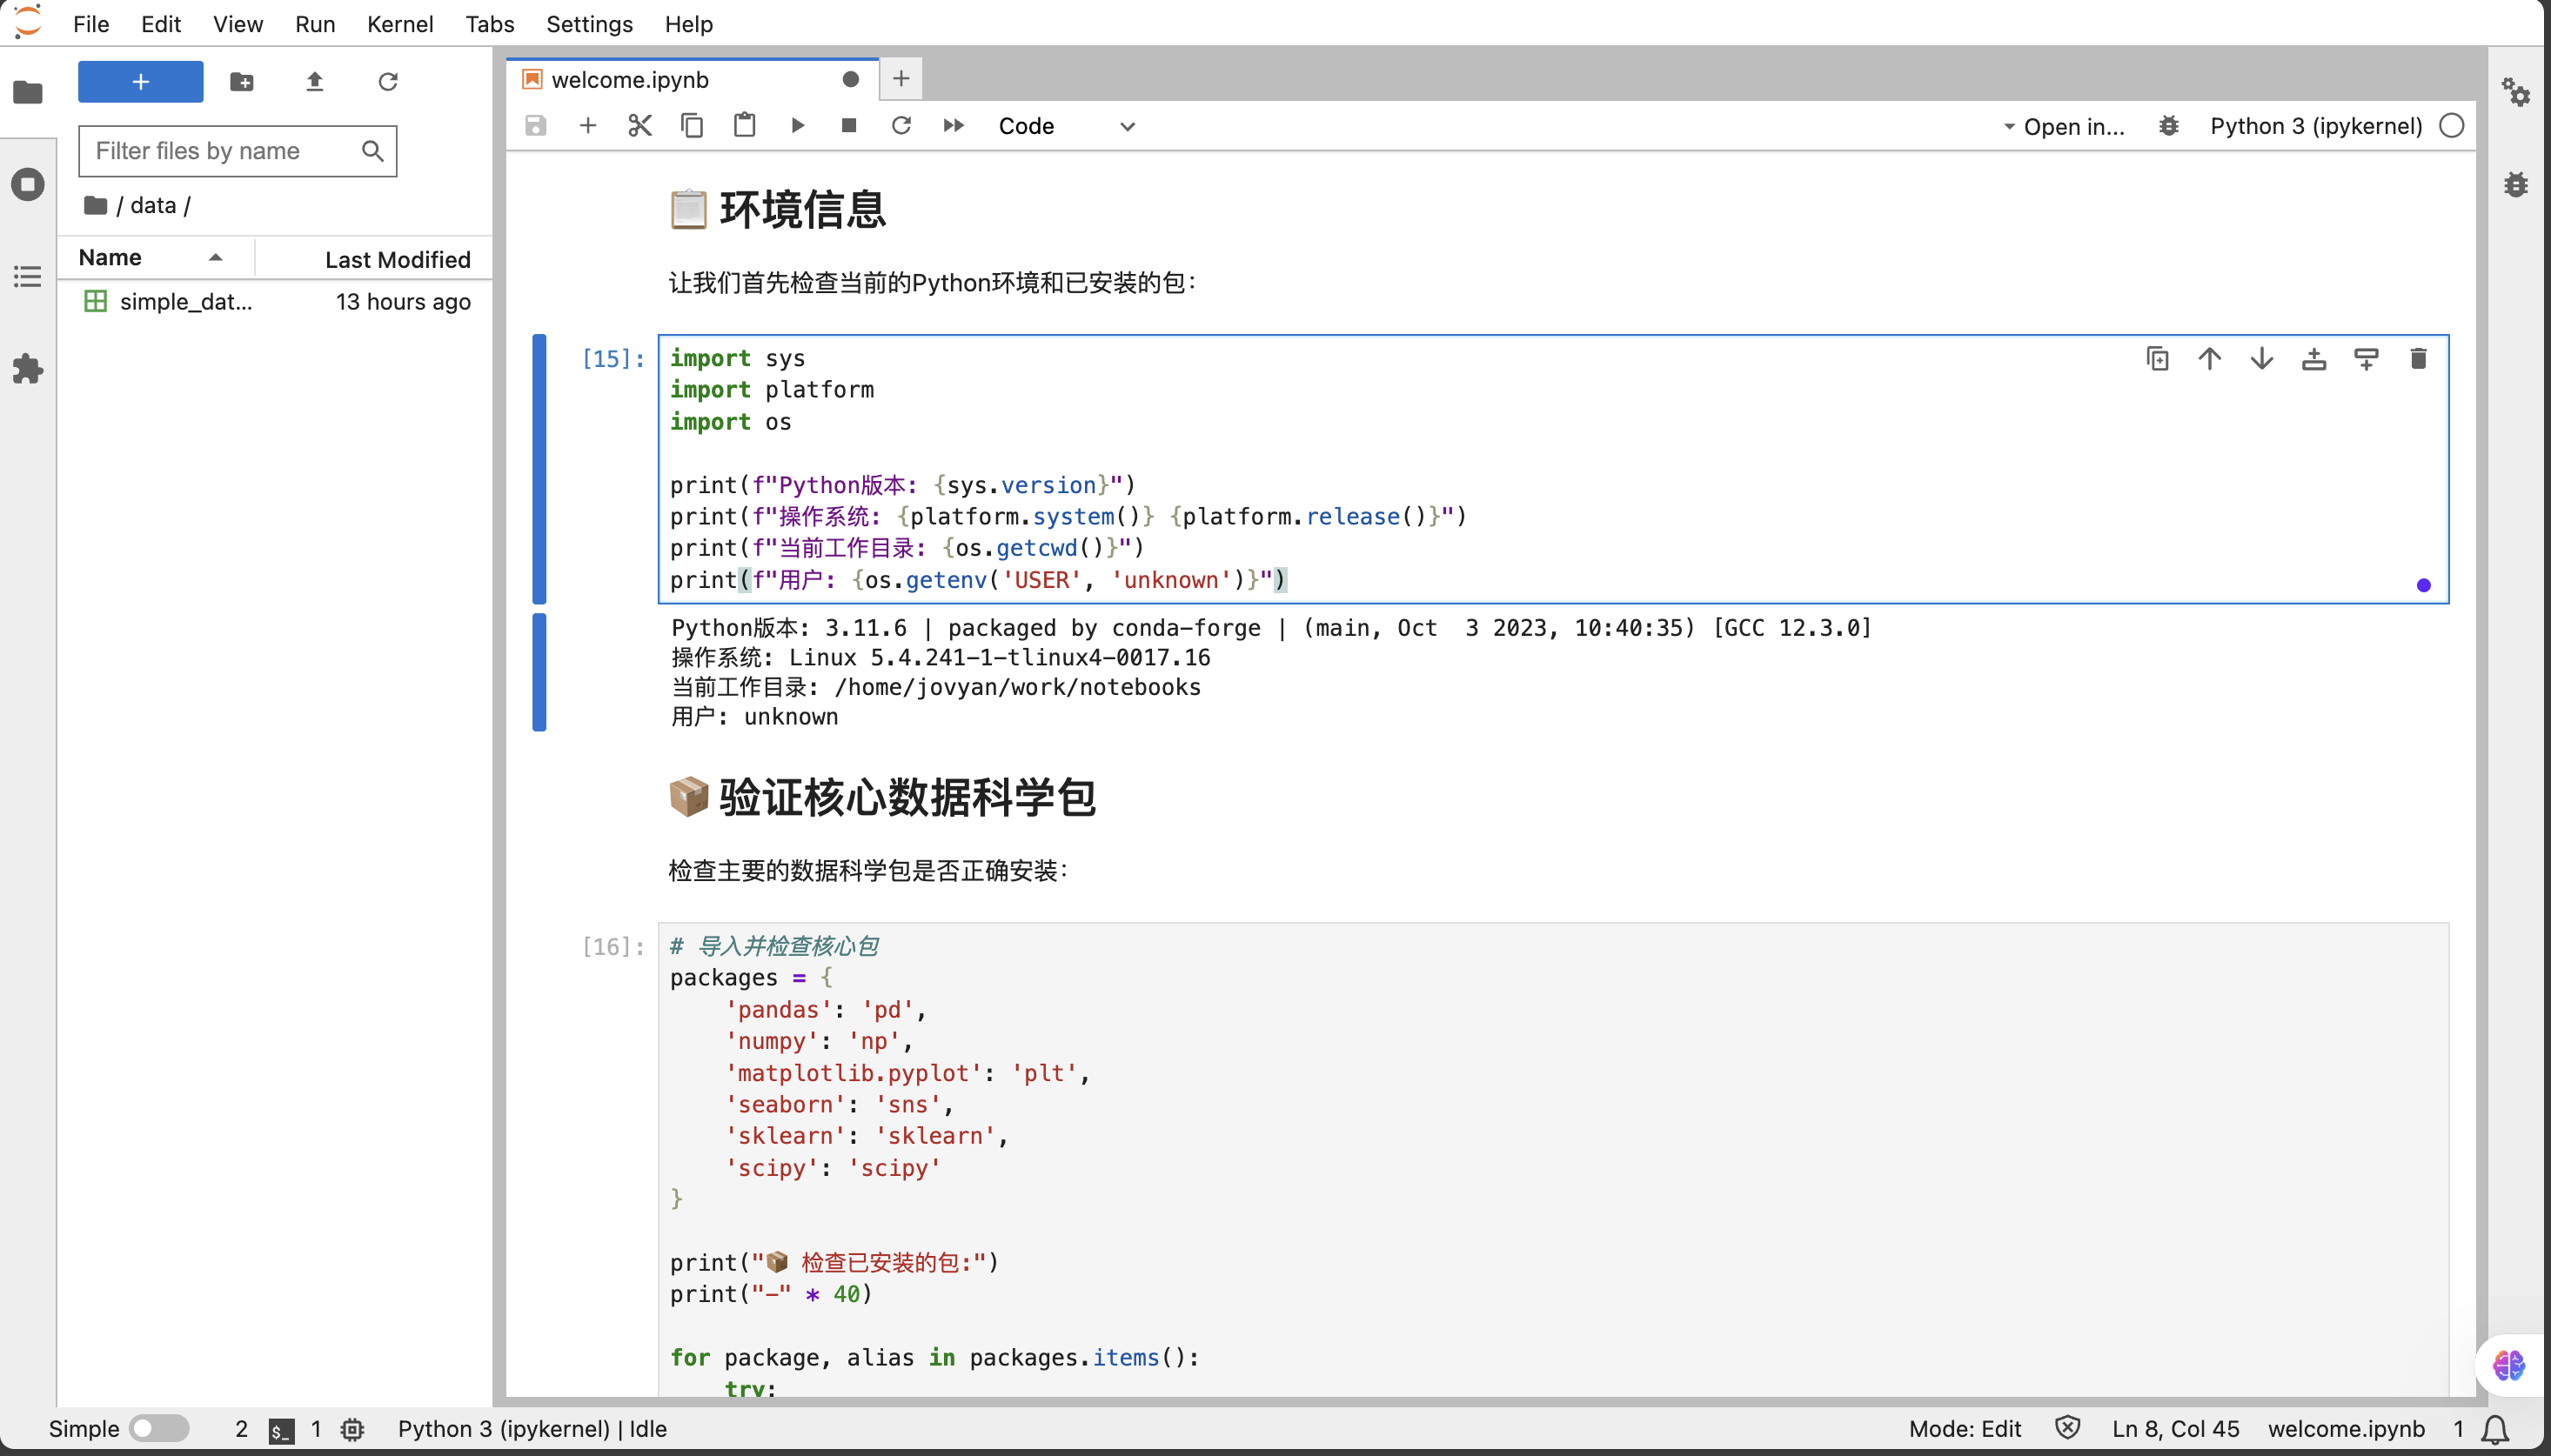Click the blue New Launcher plus button
The image size is (2551, 1456).
pyautogui.click(x=141, y=81)
